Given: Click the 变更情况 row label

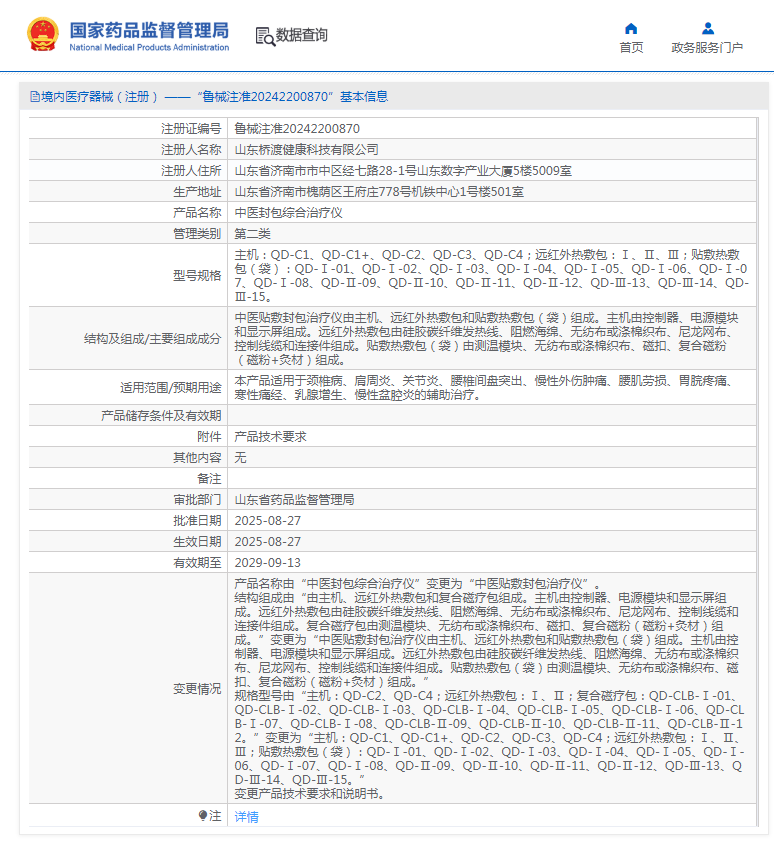Looking at the screenshot, I should [197, 689].
